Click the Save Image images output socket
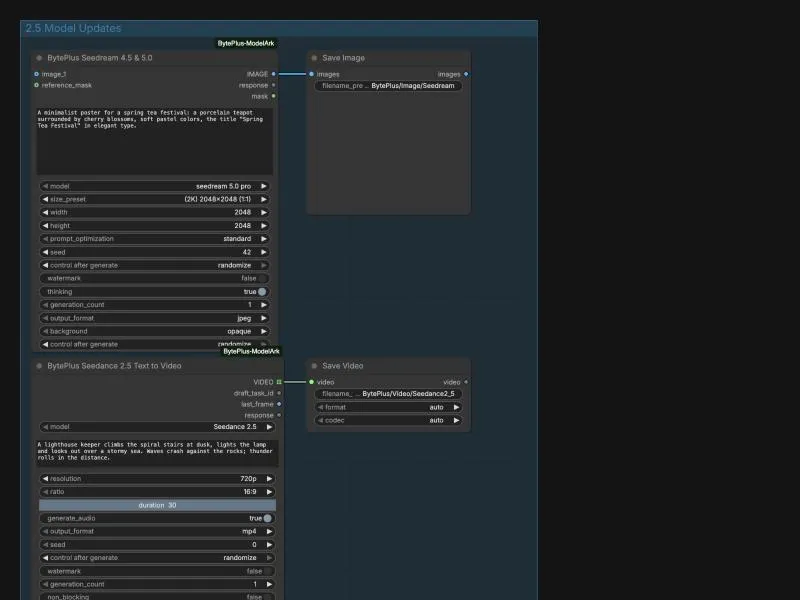 466,74
